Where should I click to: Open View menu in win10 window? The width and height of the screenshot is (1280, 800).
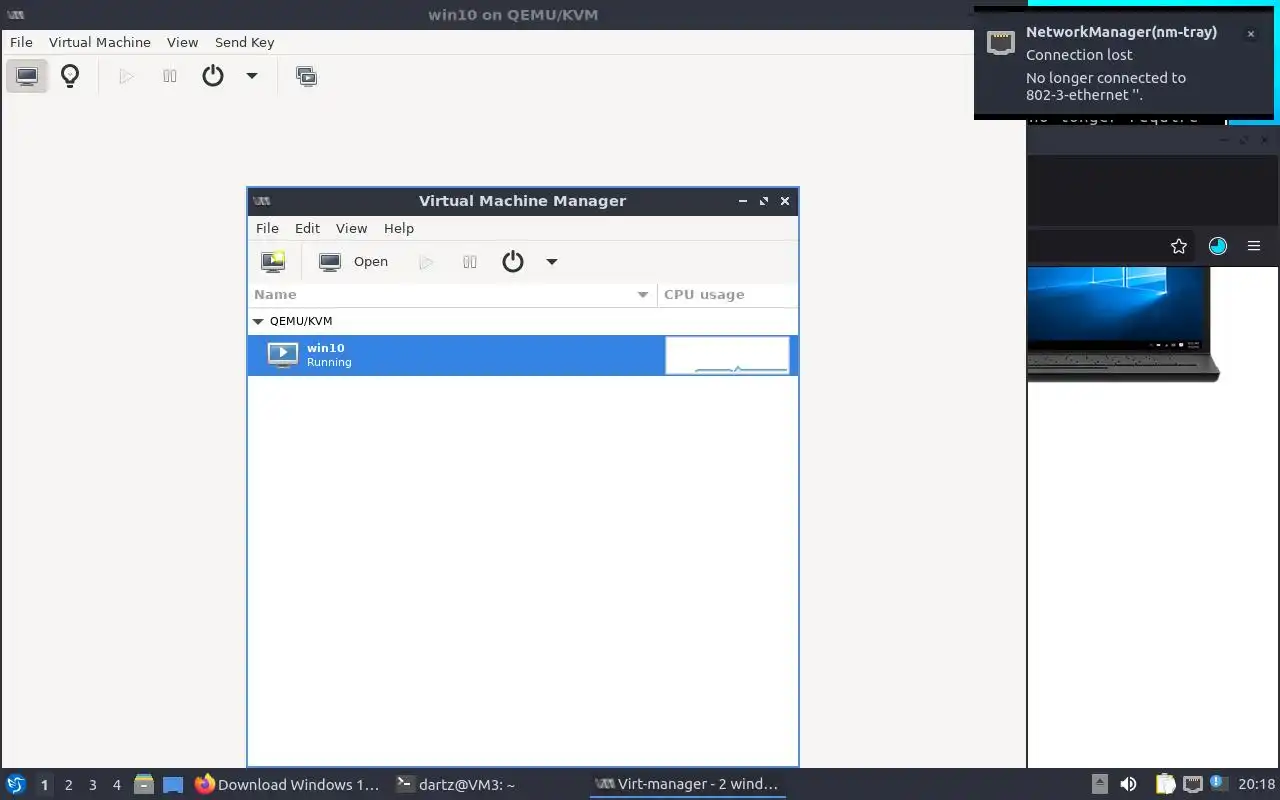(182, 42)
